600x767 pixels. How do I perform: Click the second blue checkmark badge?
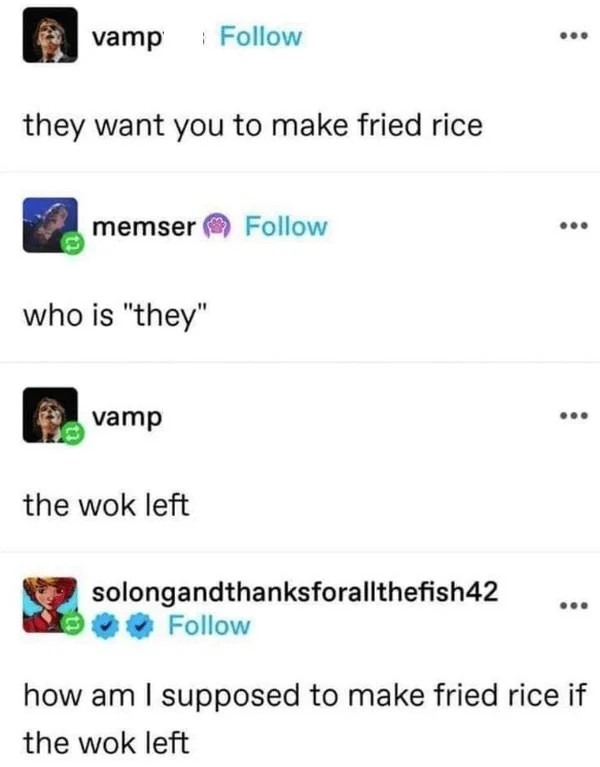coord(140,626)
